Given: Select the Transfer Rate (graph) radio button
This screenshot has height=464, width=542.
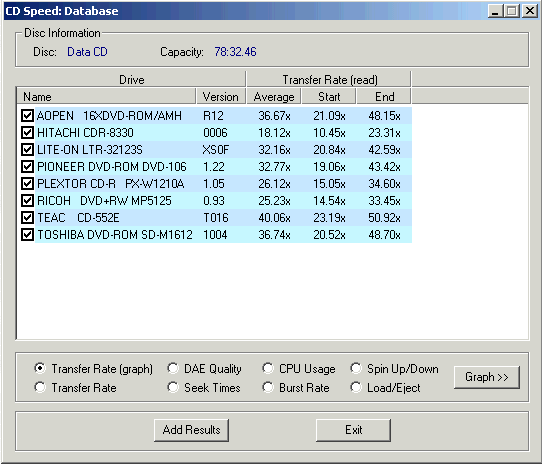Looking at the screenshot, I should tap(40, 368).
